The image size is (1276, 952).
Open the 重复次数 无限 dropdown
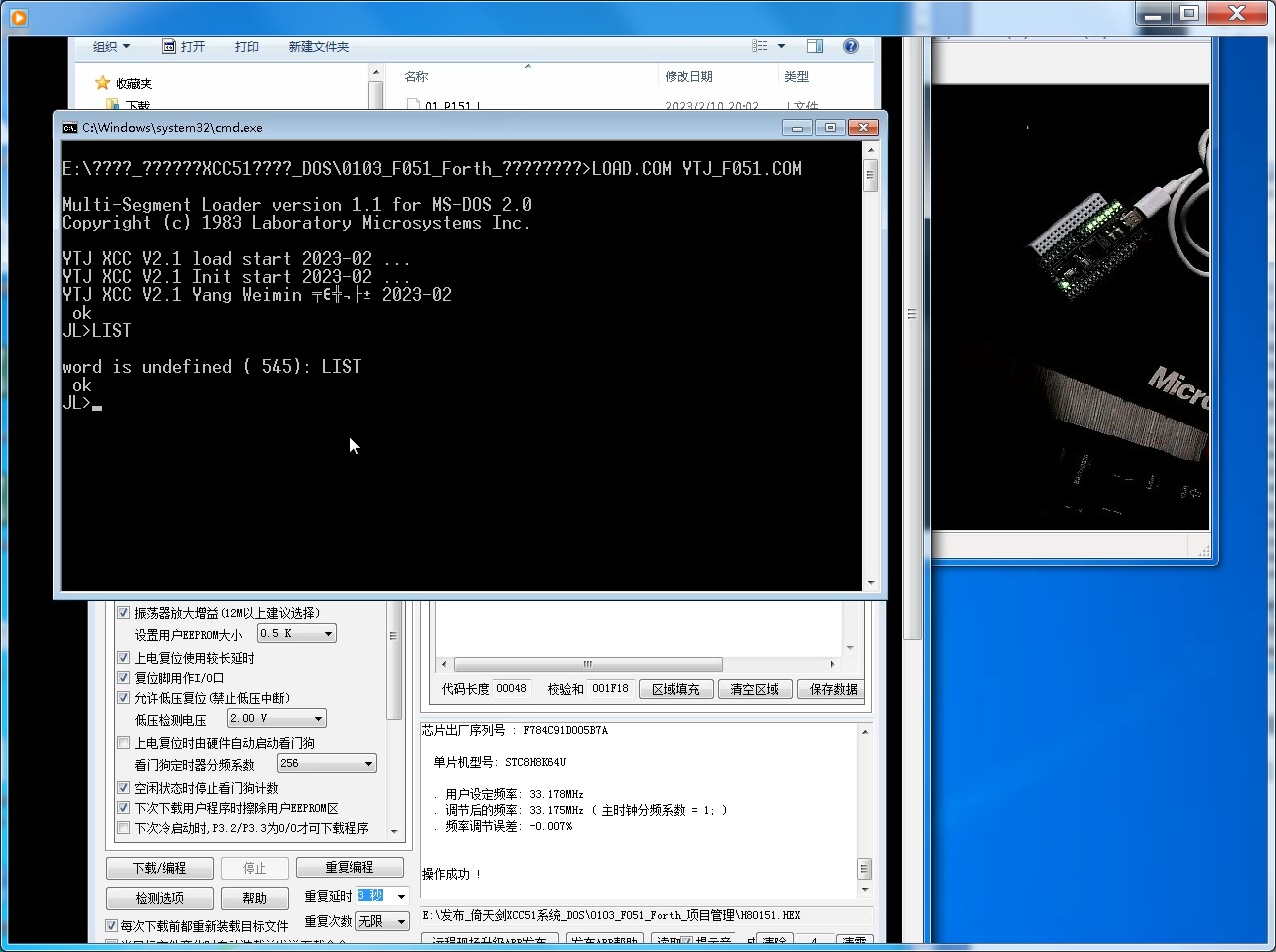tap(383, 921)
